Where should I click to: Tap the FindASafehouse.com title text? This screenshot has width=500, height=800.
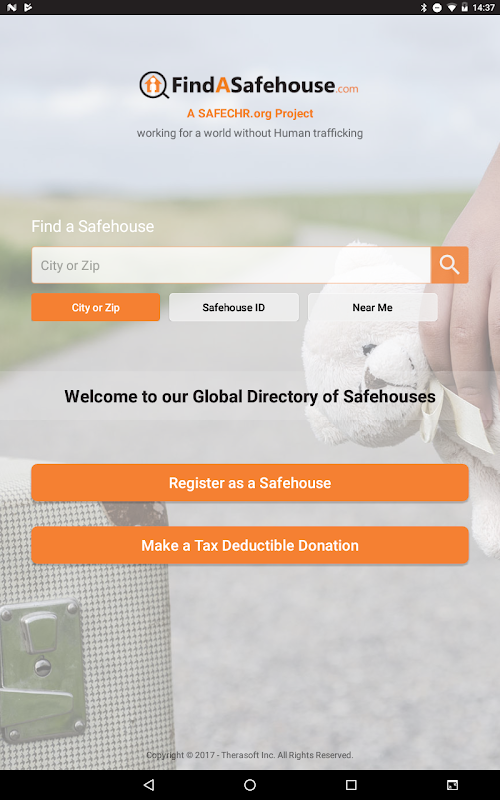pos(265,85)
